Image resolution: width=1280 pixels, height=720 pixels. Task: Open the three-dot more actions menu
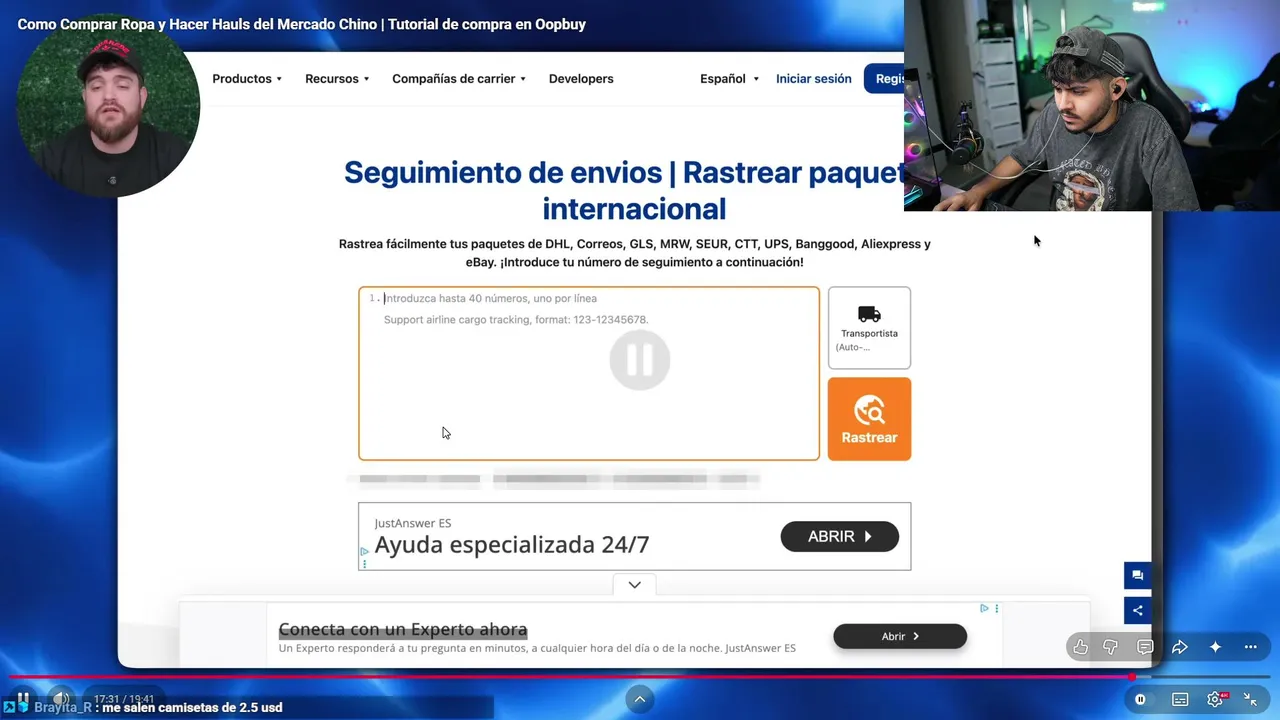1250,647
